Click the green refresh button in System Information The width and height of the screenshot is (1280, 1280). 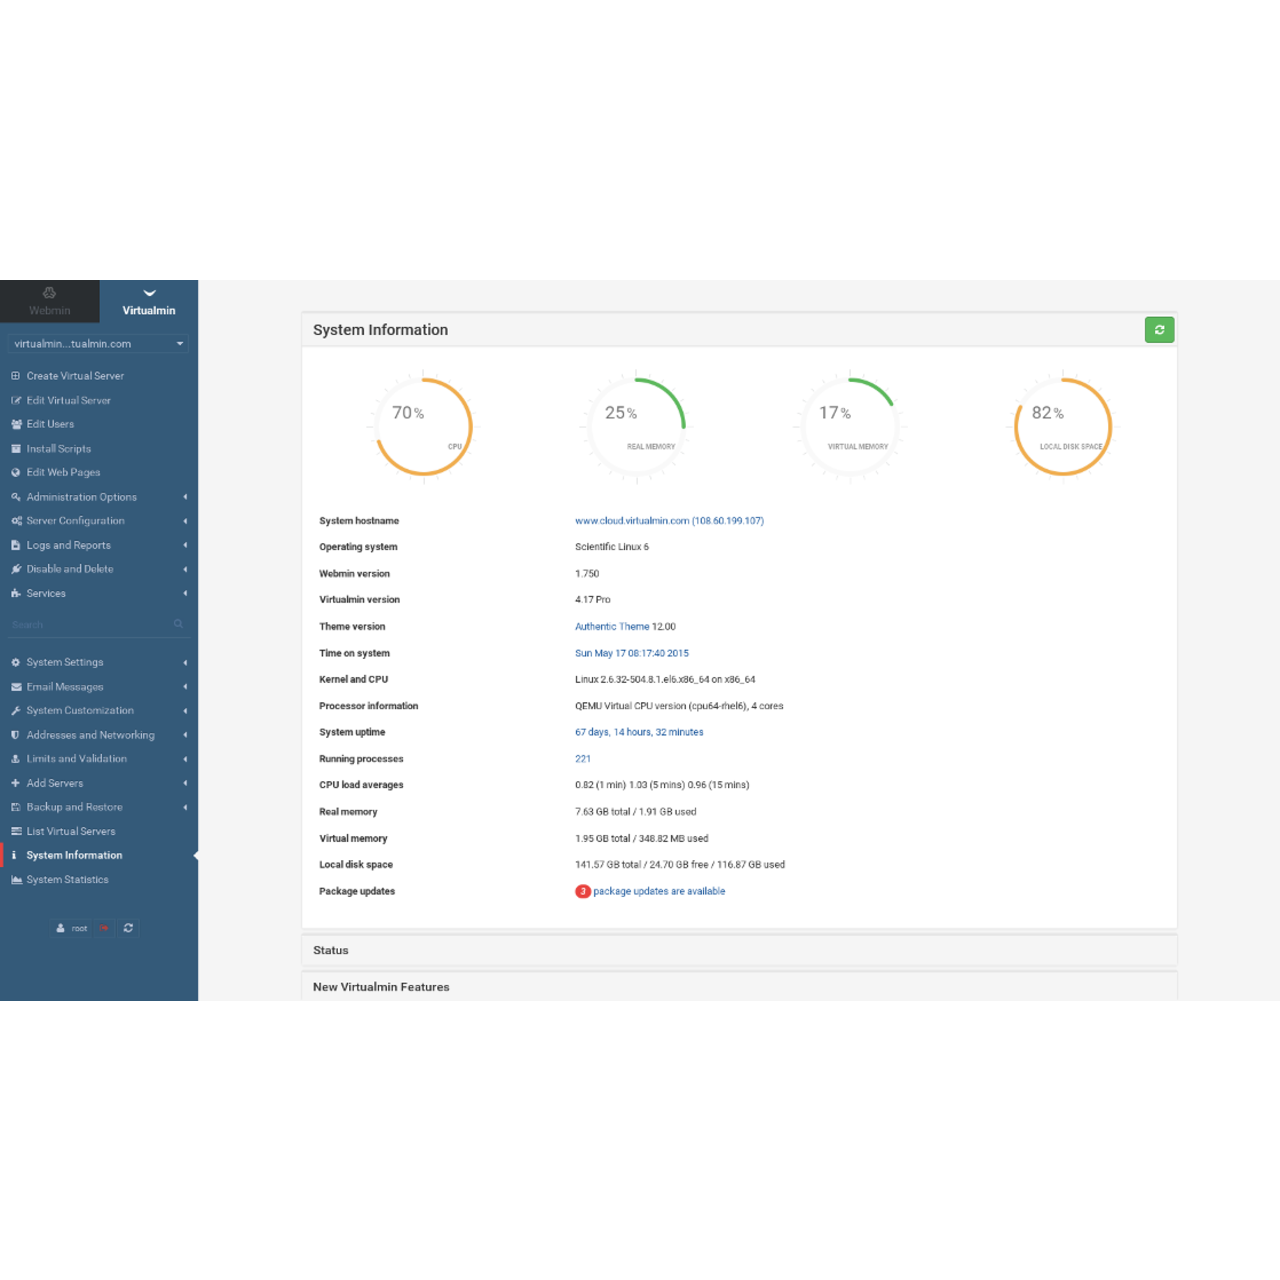1159,330
